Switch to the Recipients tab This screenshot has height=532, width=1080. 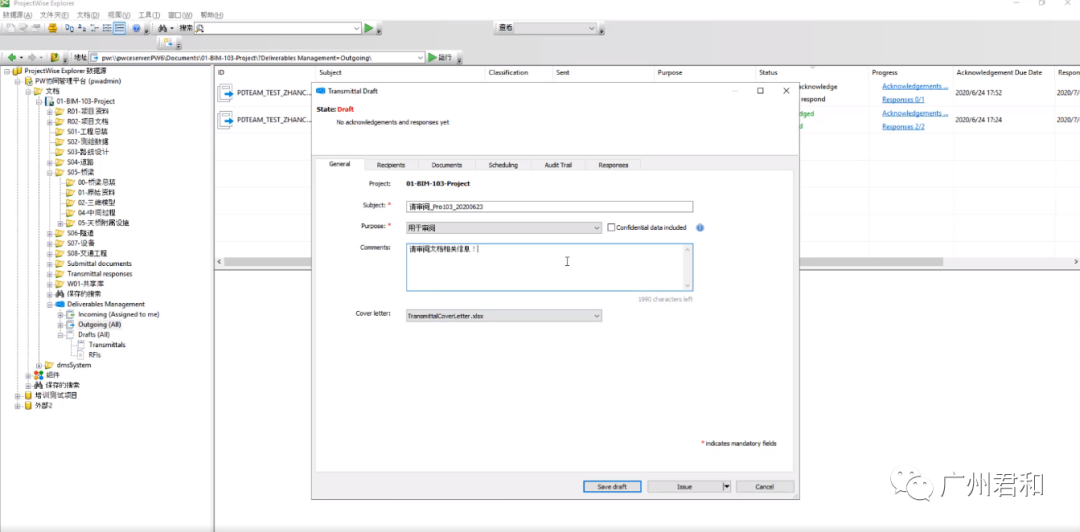pyautogui.click(x=391, y=165)
